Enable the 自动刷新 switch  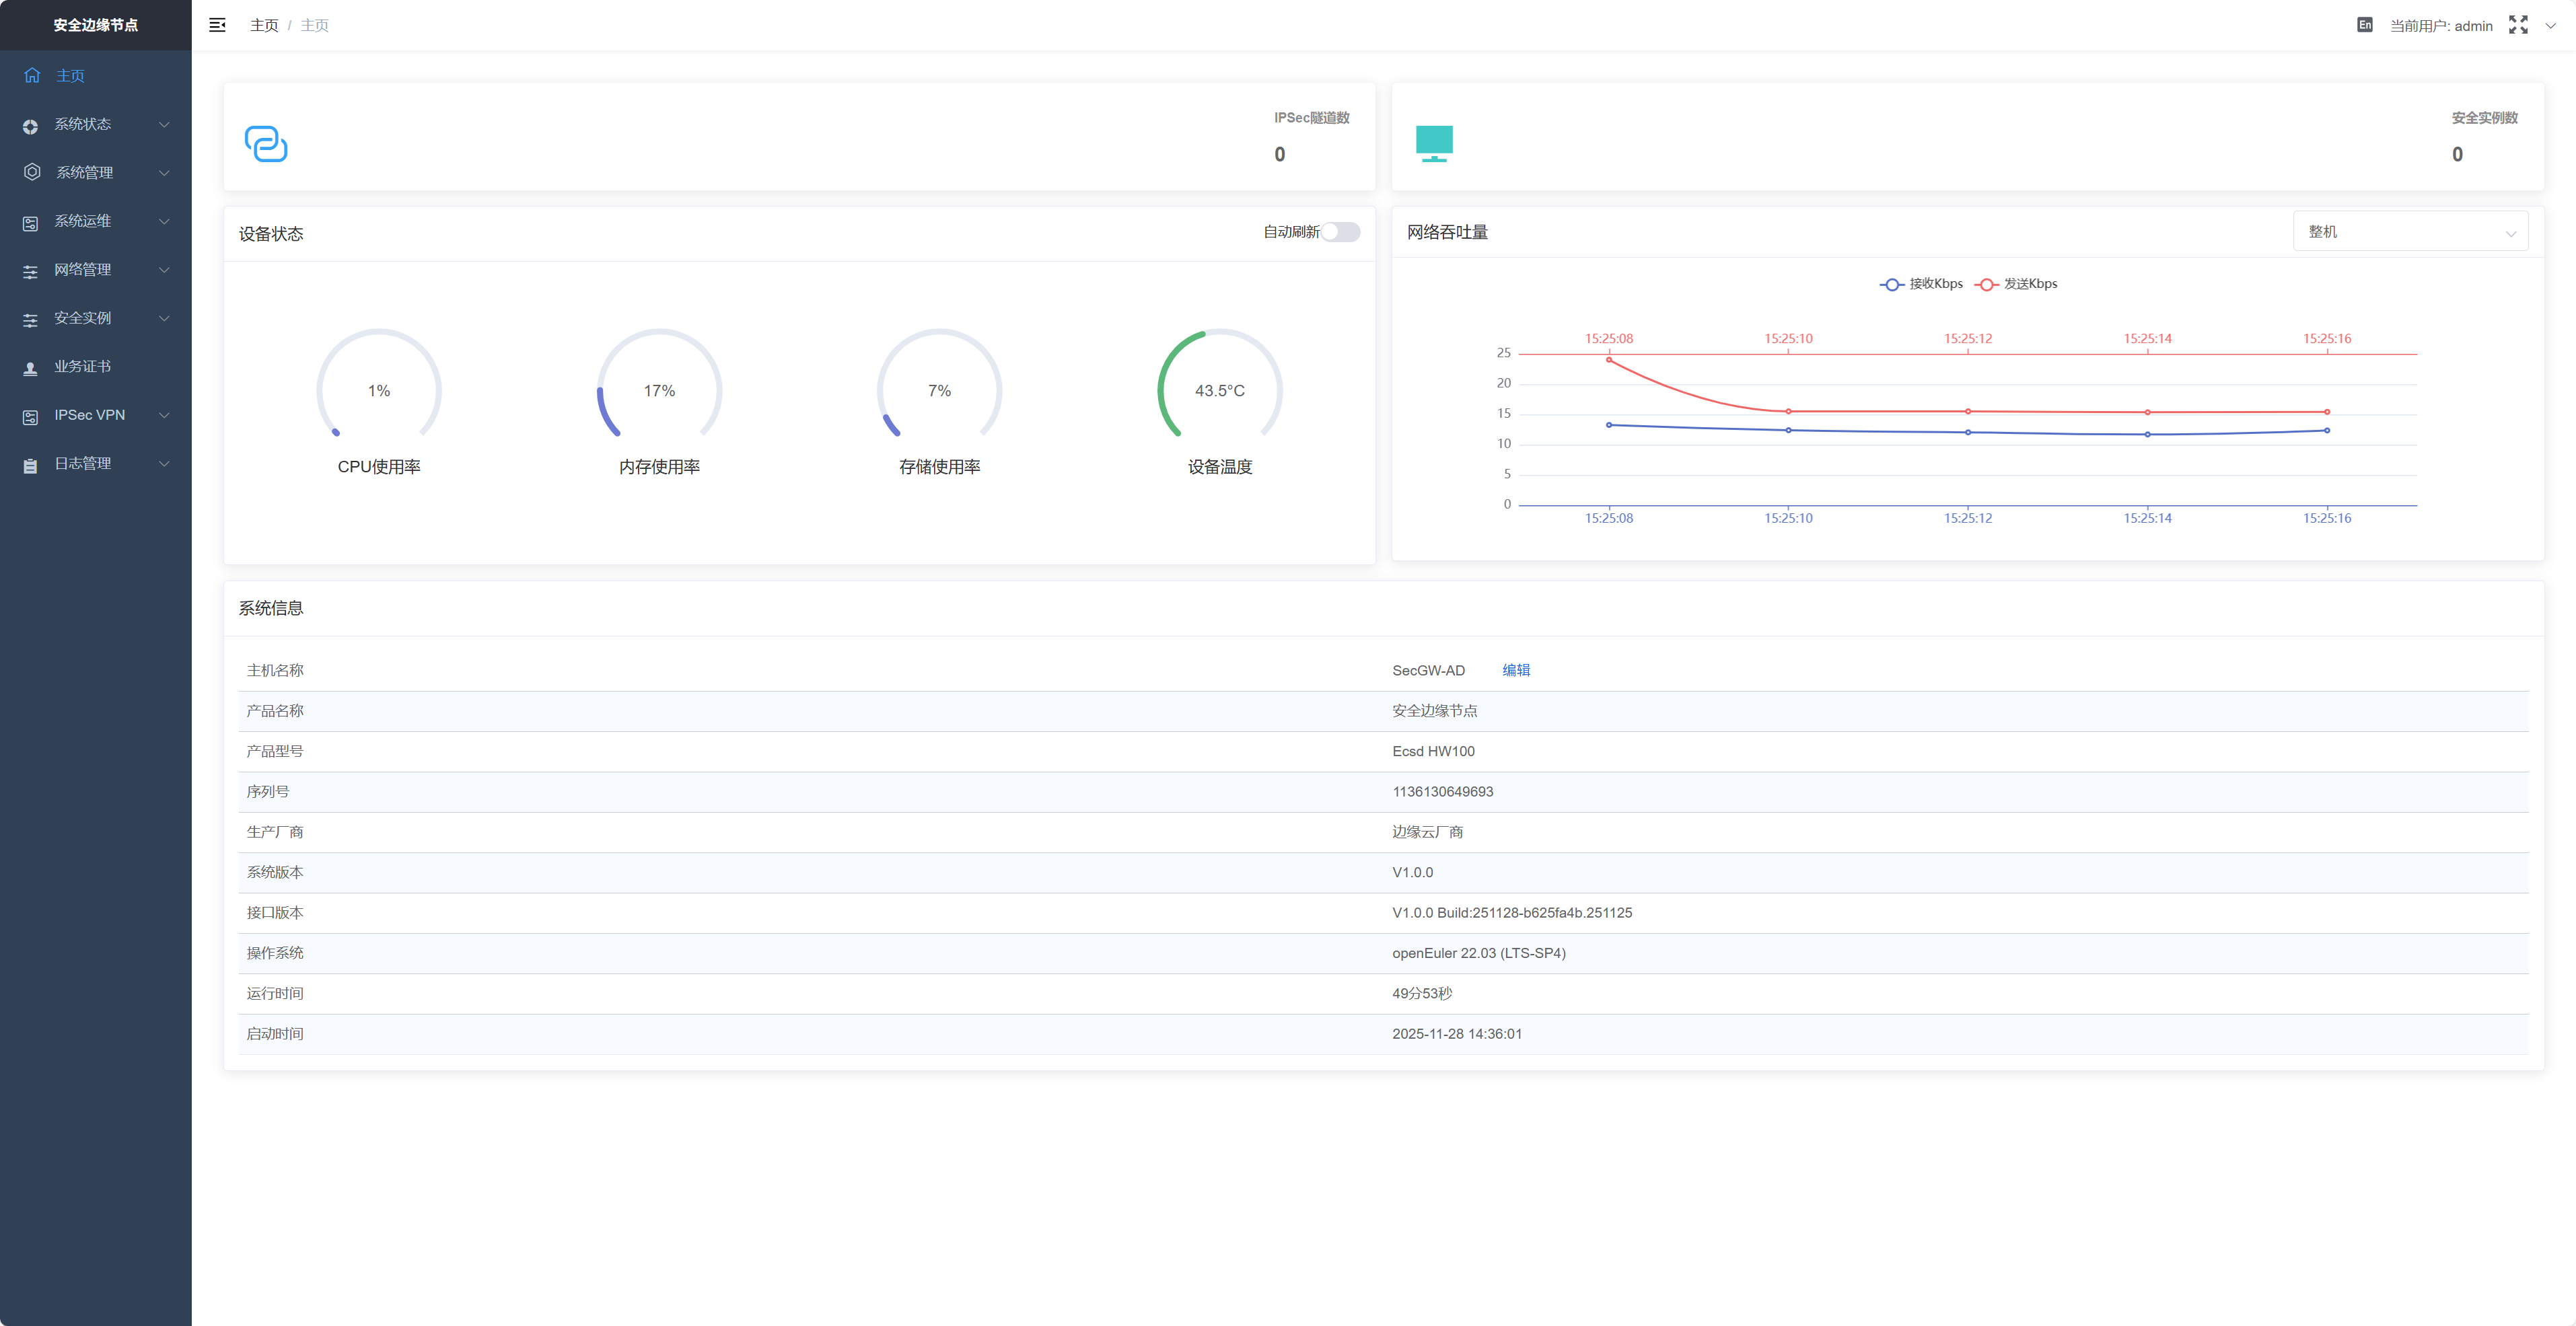[1340, 232]
